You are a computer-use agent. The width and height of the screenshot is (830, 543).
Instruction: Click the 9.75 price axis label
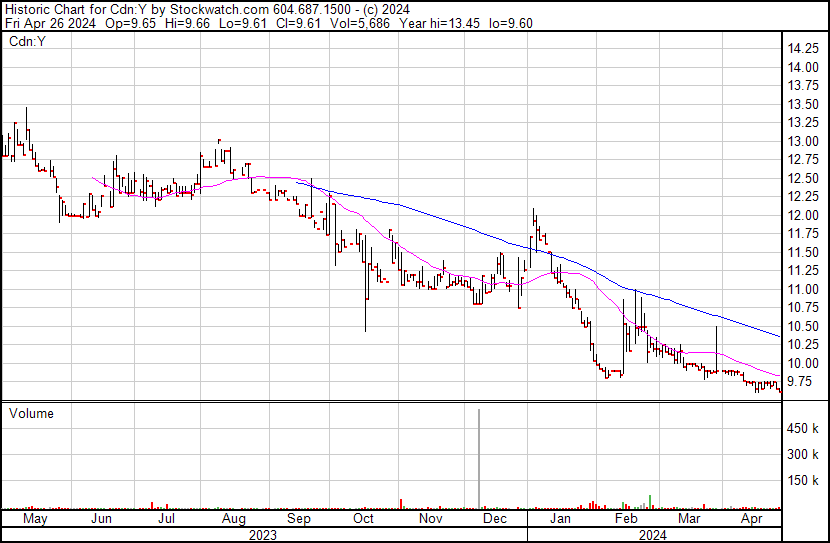point(799,382)
